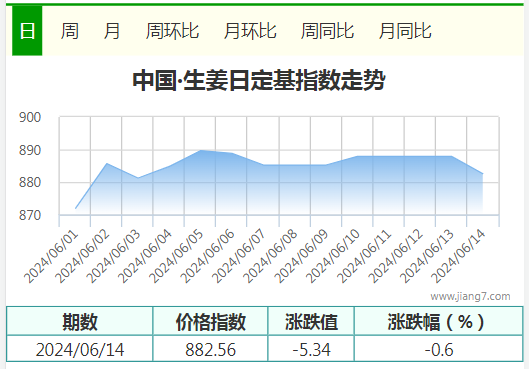The height and width of the screenshot is (369, 529).
Task: Click the 2024/06/02 data point on the line
Action: [107, 164]
